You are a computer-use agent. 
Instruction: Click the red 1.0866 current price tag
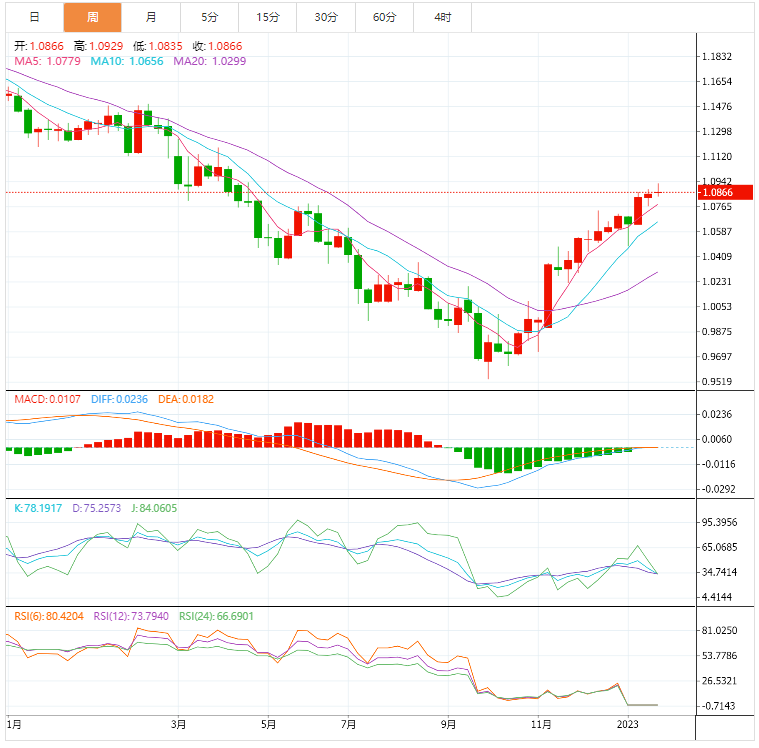[725, 192]
